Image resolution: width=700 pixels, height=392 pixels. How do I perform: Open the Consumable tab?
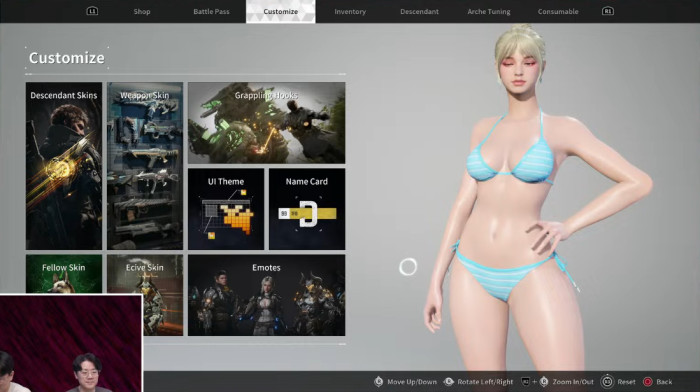558,12
